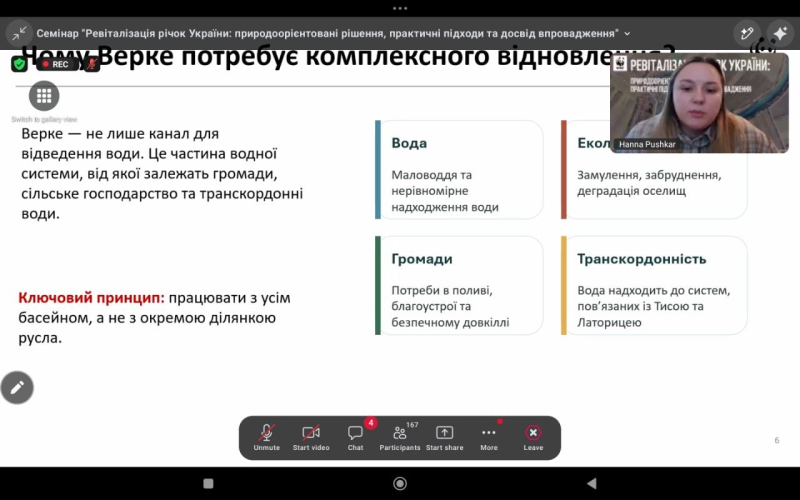This screenshot has height=500, width=800.
Task: Open the Participants list
Action: [399, 438]
